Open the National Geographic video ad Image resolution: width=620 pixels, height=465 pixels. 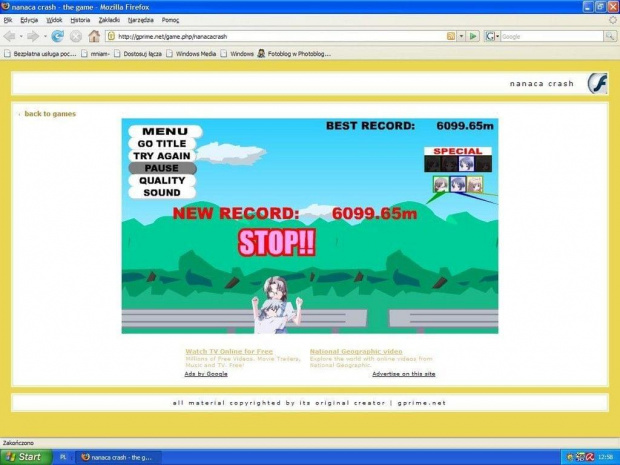tap(356, 351)
